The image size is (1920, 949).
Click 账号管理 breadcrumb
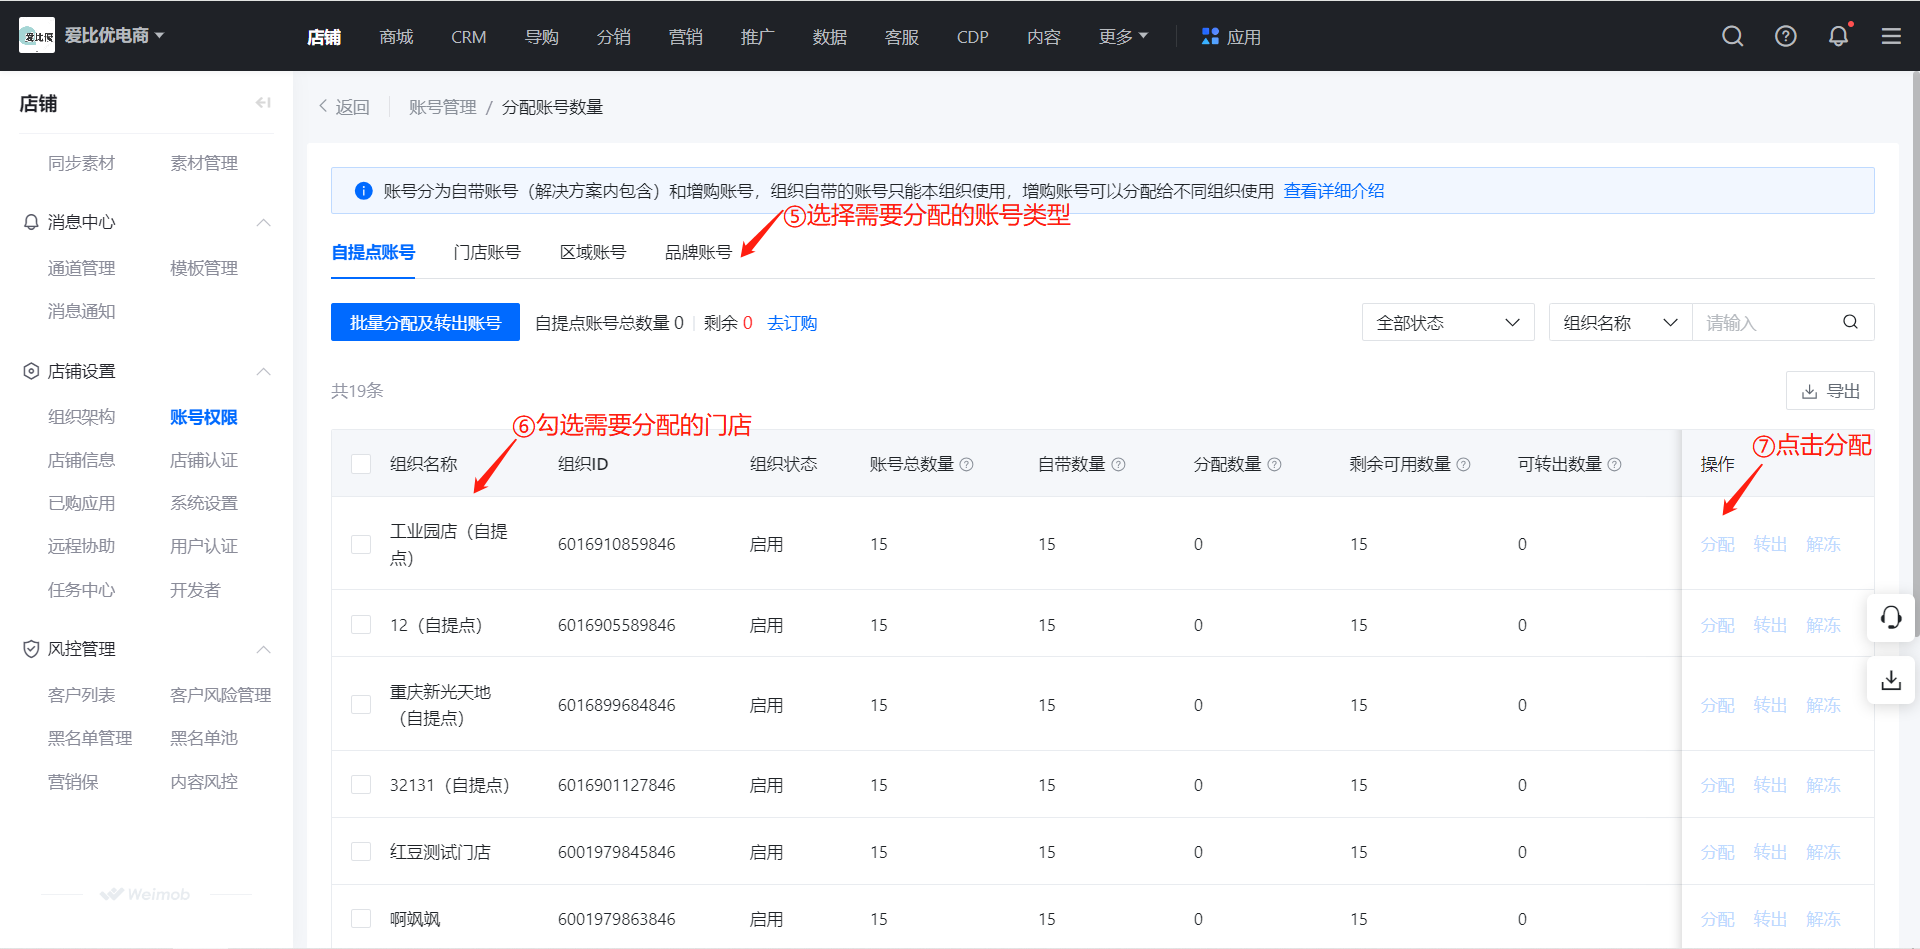(443, 107)
